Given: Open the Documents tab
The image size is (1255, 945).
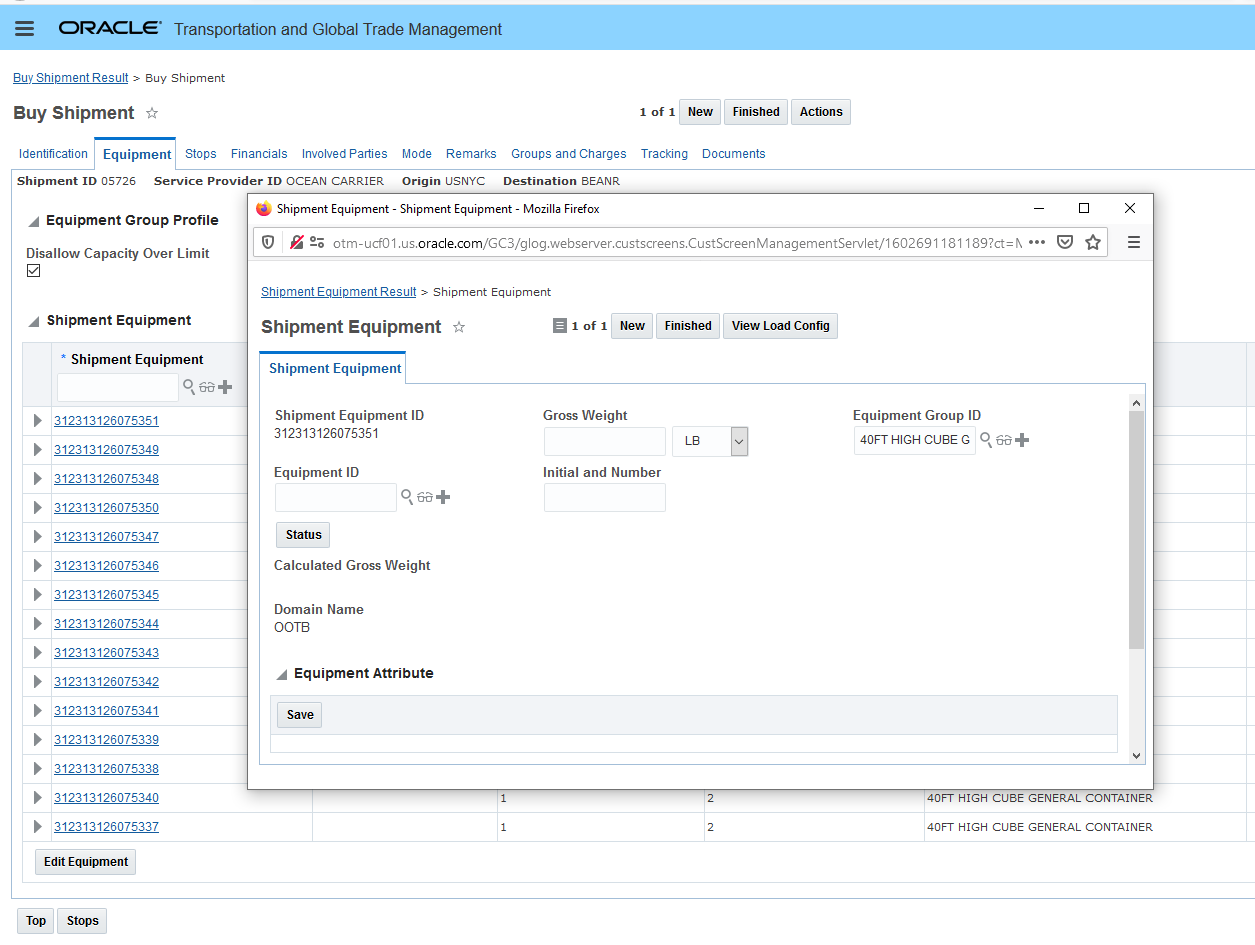Looking at the screenshot, I should pos(734,154).
